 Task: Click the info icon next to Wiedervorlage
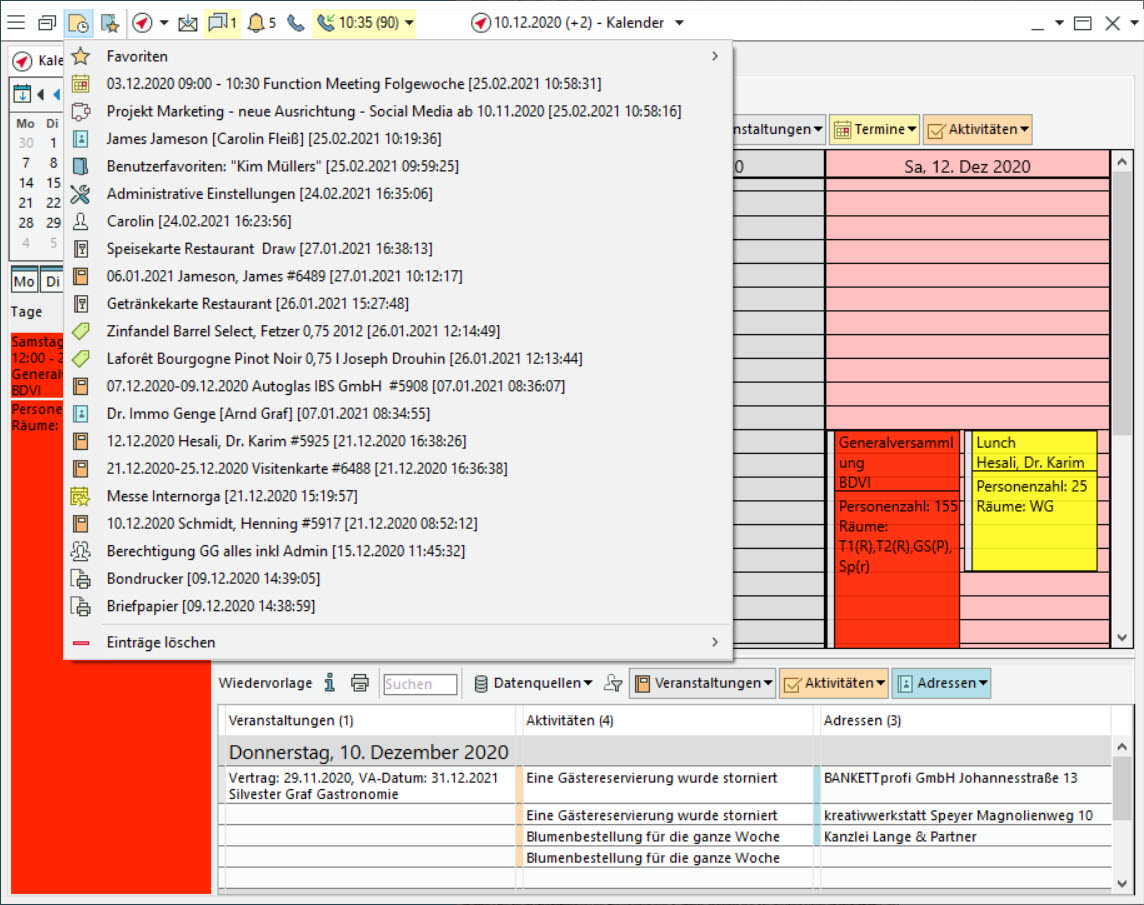[x=330, y=683]
